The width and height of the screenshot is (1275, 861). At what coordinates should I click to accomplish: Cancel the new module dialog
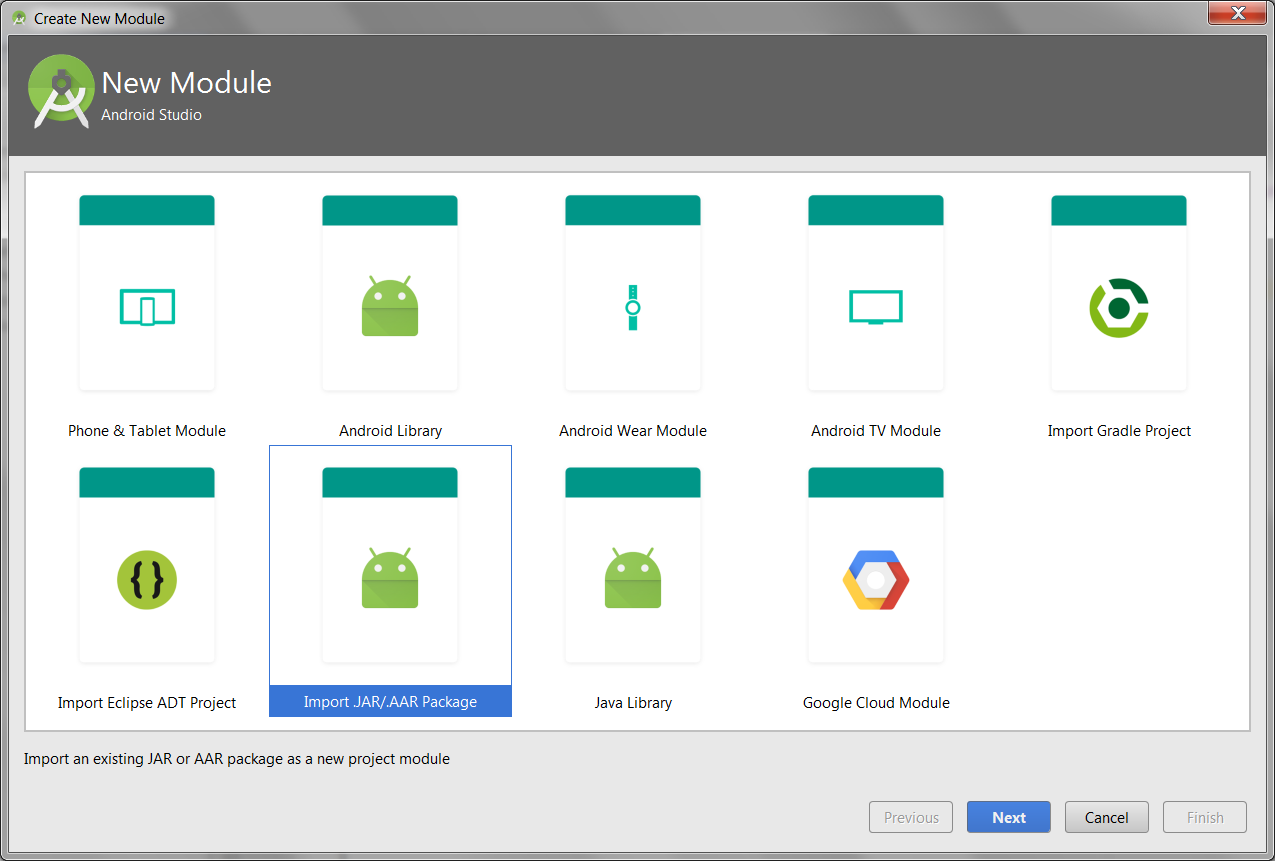(1106, 817)
